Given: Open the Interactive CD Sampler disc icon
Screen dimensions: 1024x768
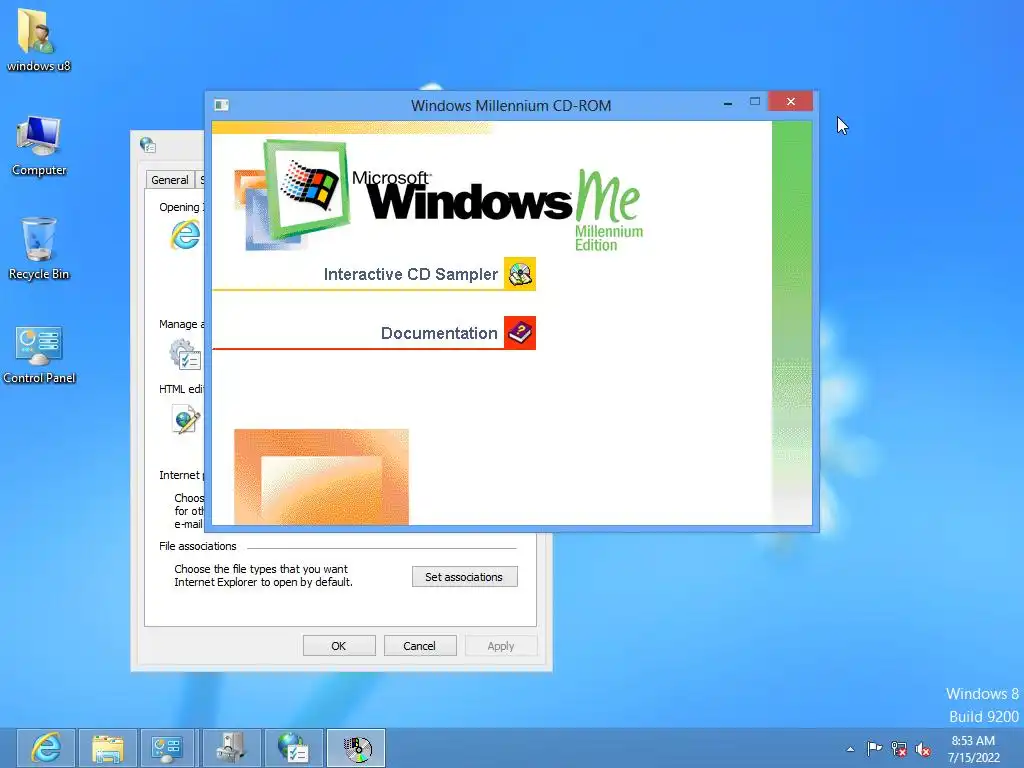Looking at the screenshot, I should pos(520,274).
